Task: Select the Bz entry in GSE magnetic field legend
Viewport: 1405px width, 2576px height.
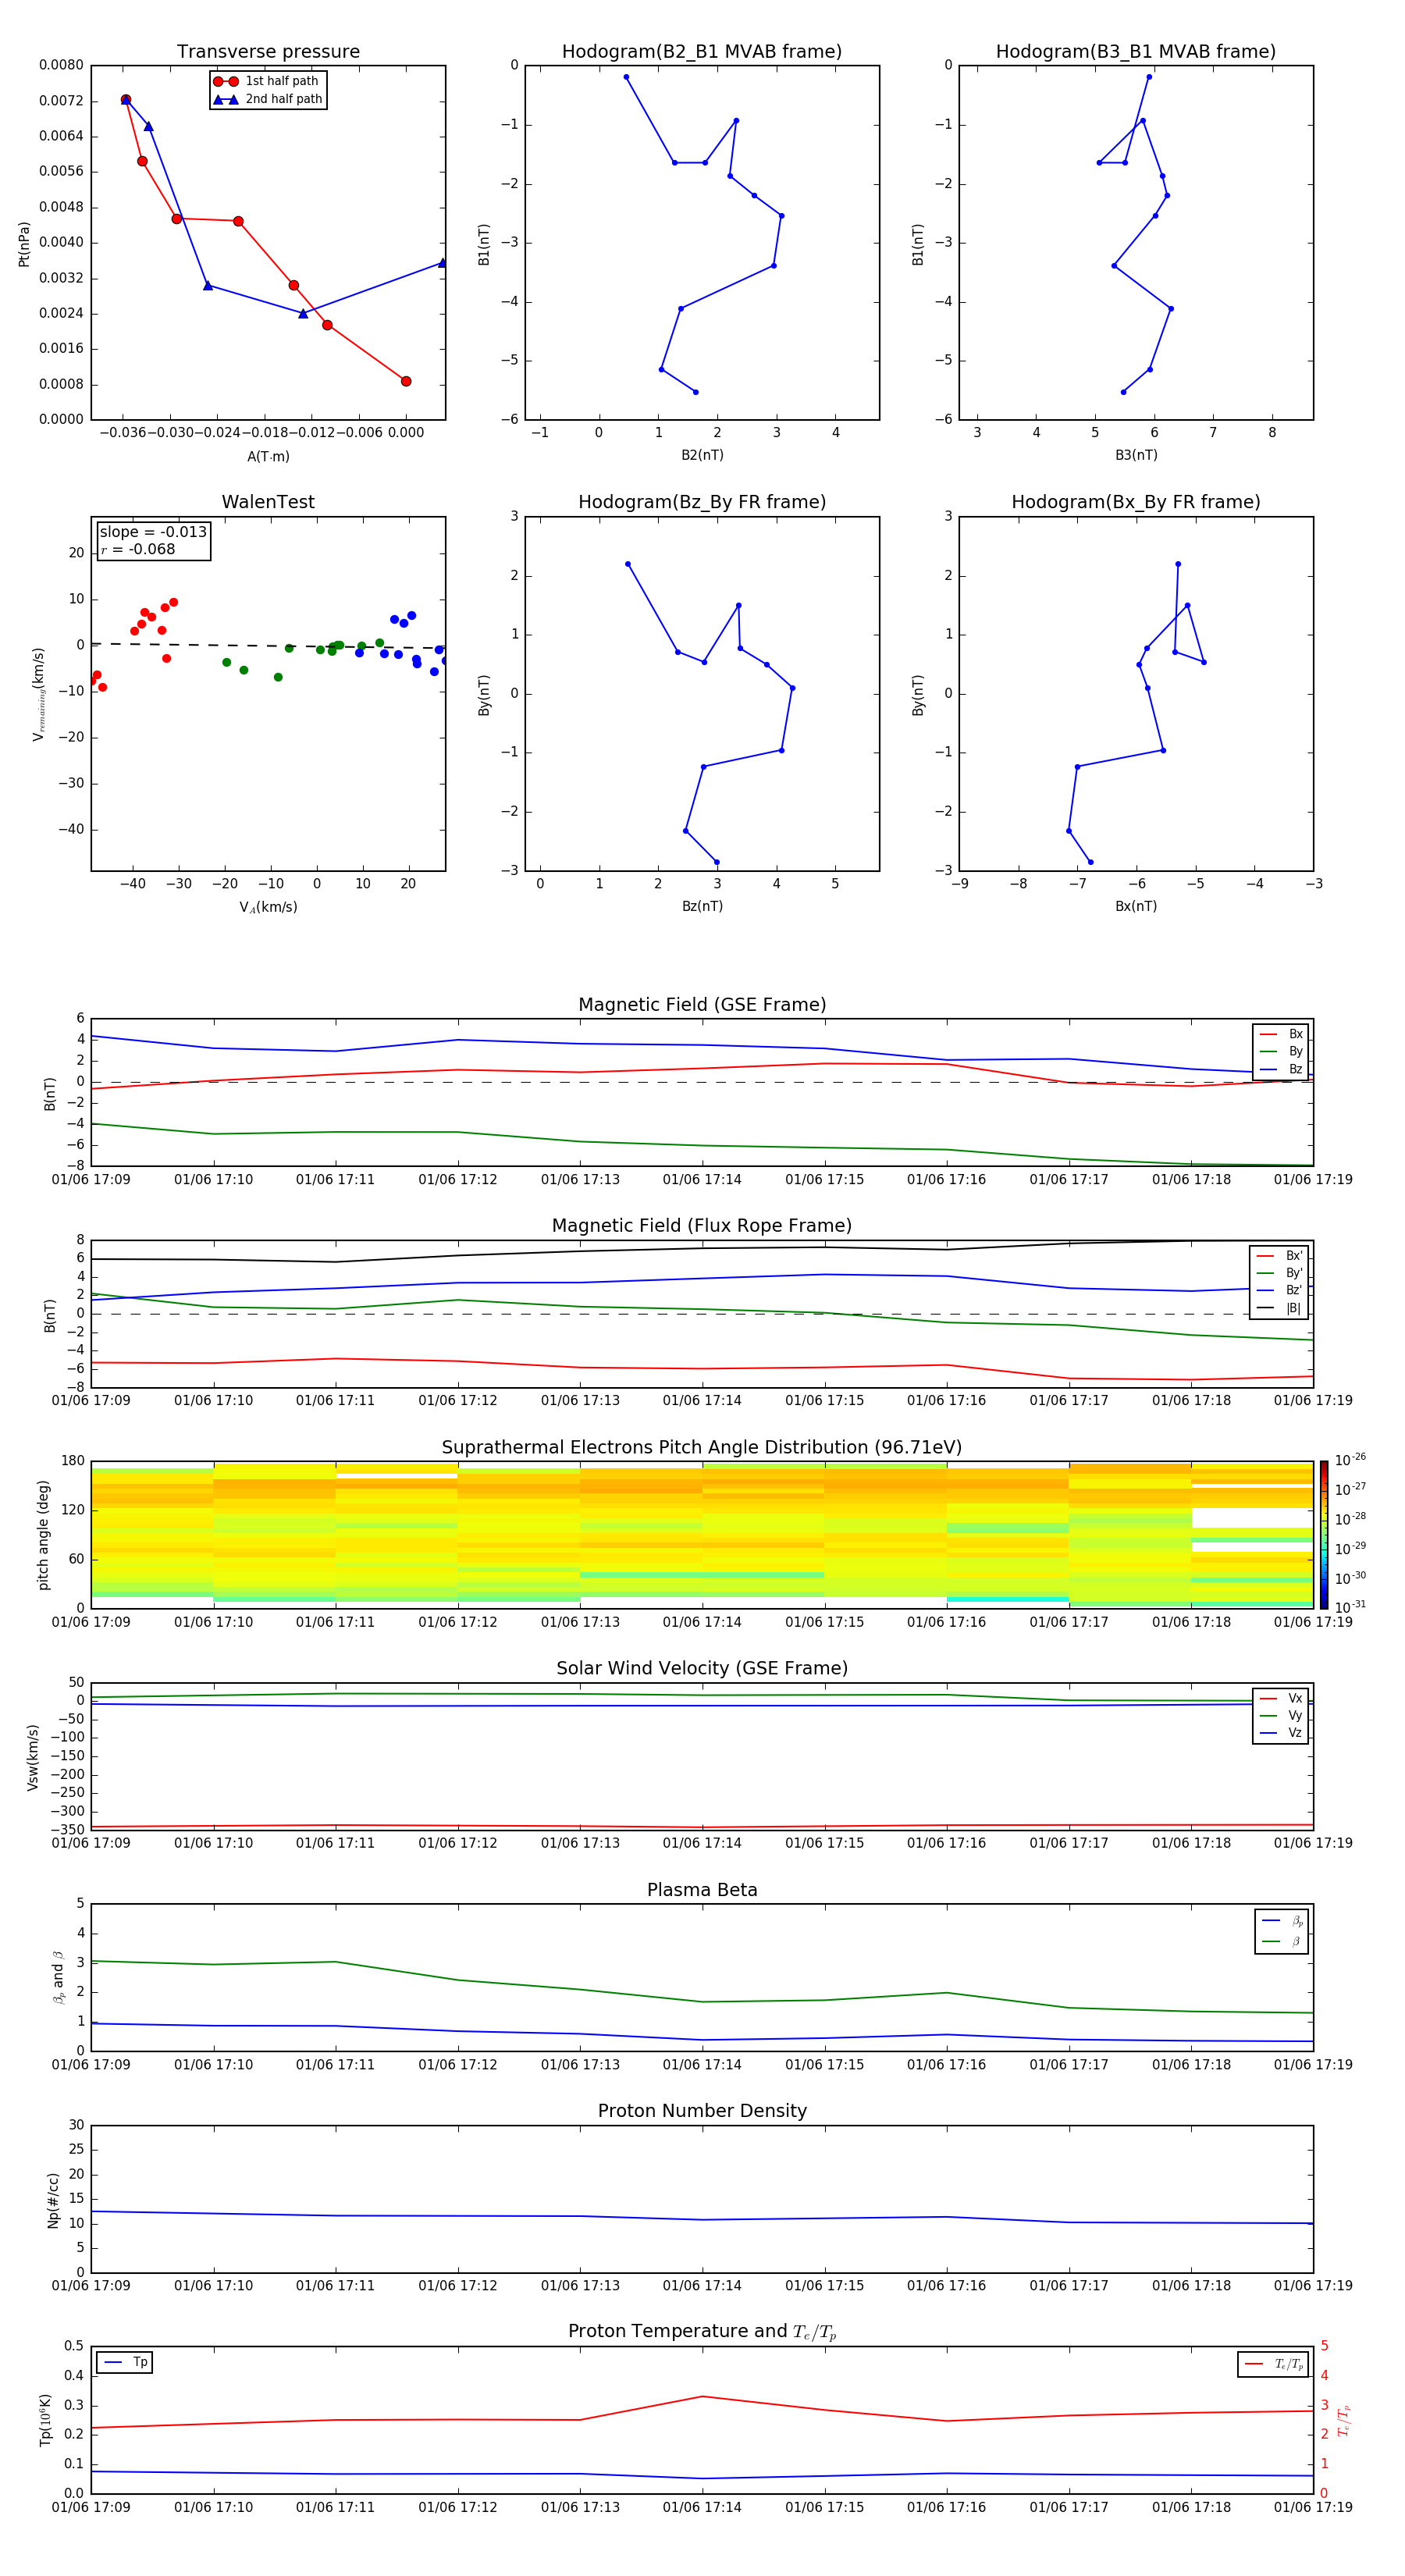Action: tap(1281, 1069)
